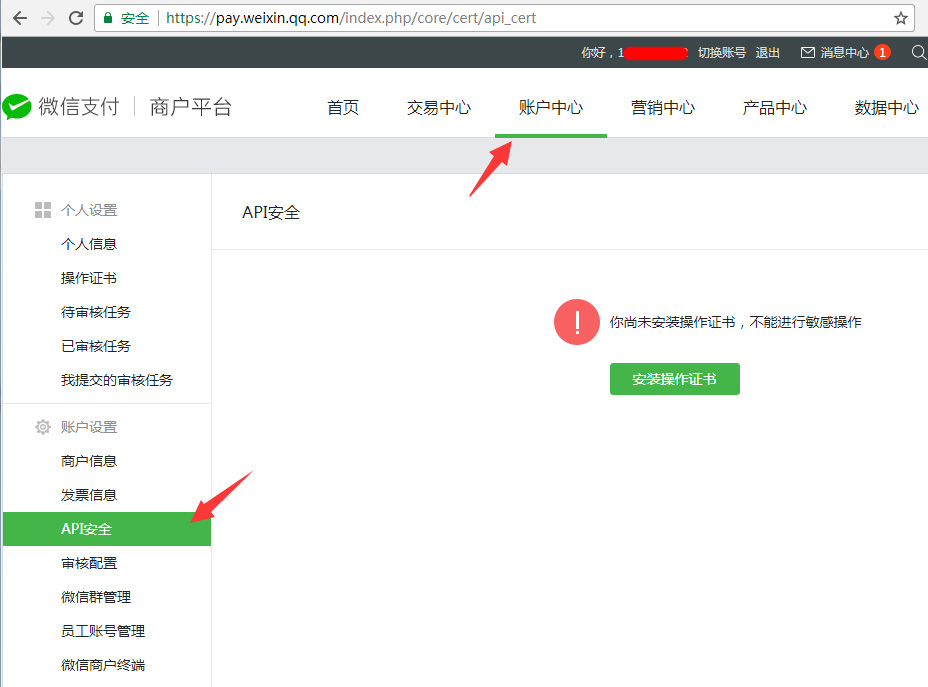Click the 安装操作证书 button
The image size is (928, 687).
click(x=674, y=379)
